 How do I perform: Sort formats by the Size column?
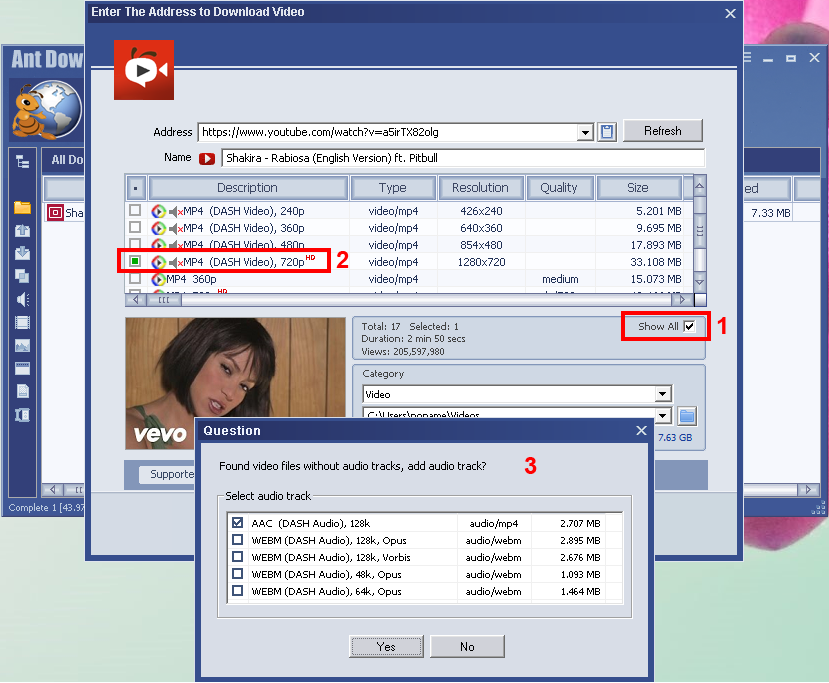pos(638,188)
